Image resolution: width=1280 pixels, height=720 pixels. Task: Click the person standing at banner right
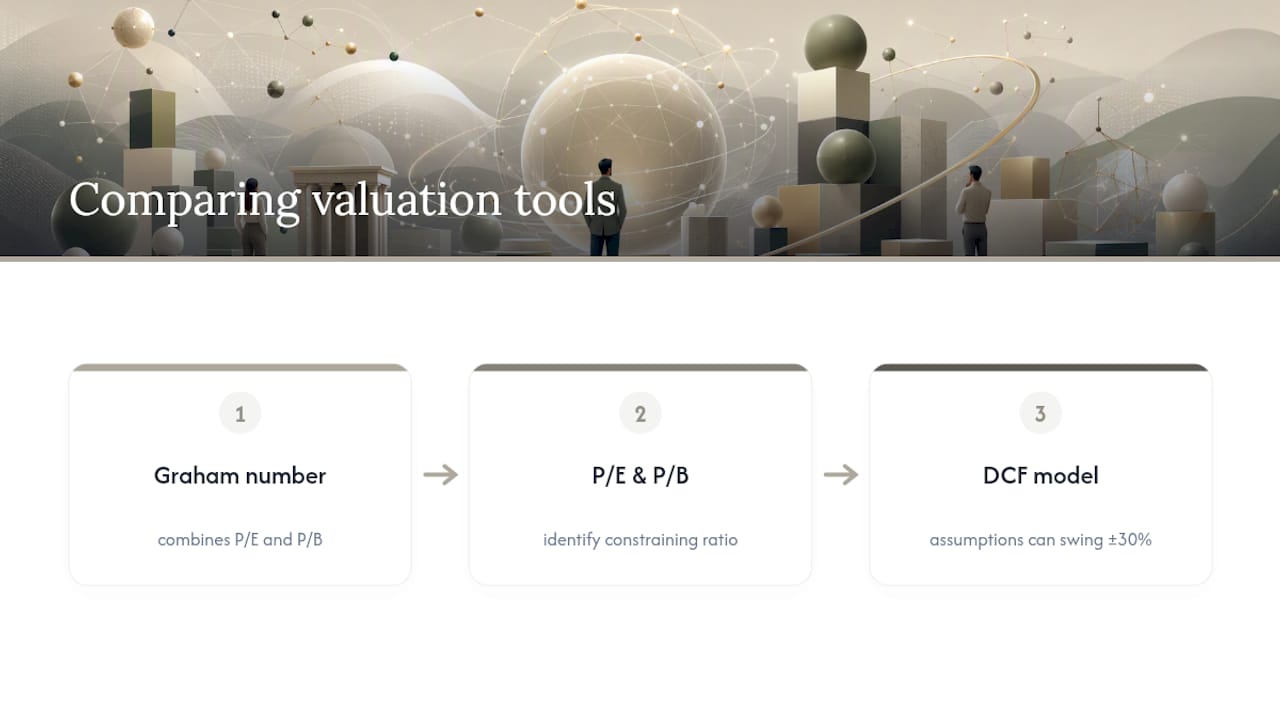tap(973, 210)
